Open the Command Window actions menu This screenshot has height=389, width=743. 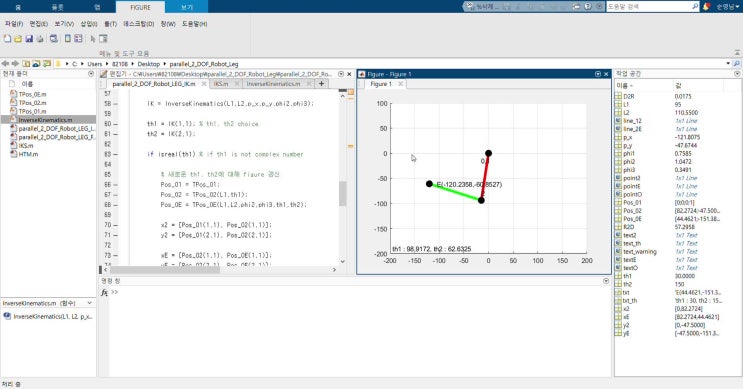pyautogui.click(x=606, y=281)
